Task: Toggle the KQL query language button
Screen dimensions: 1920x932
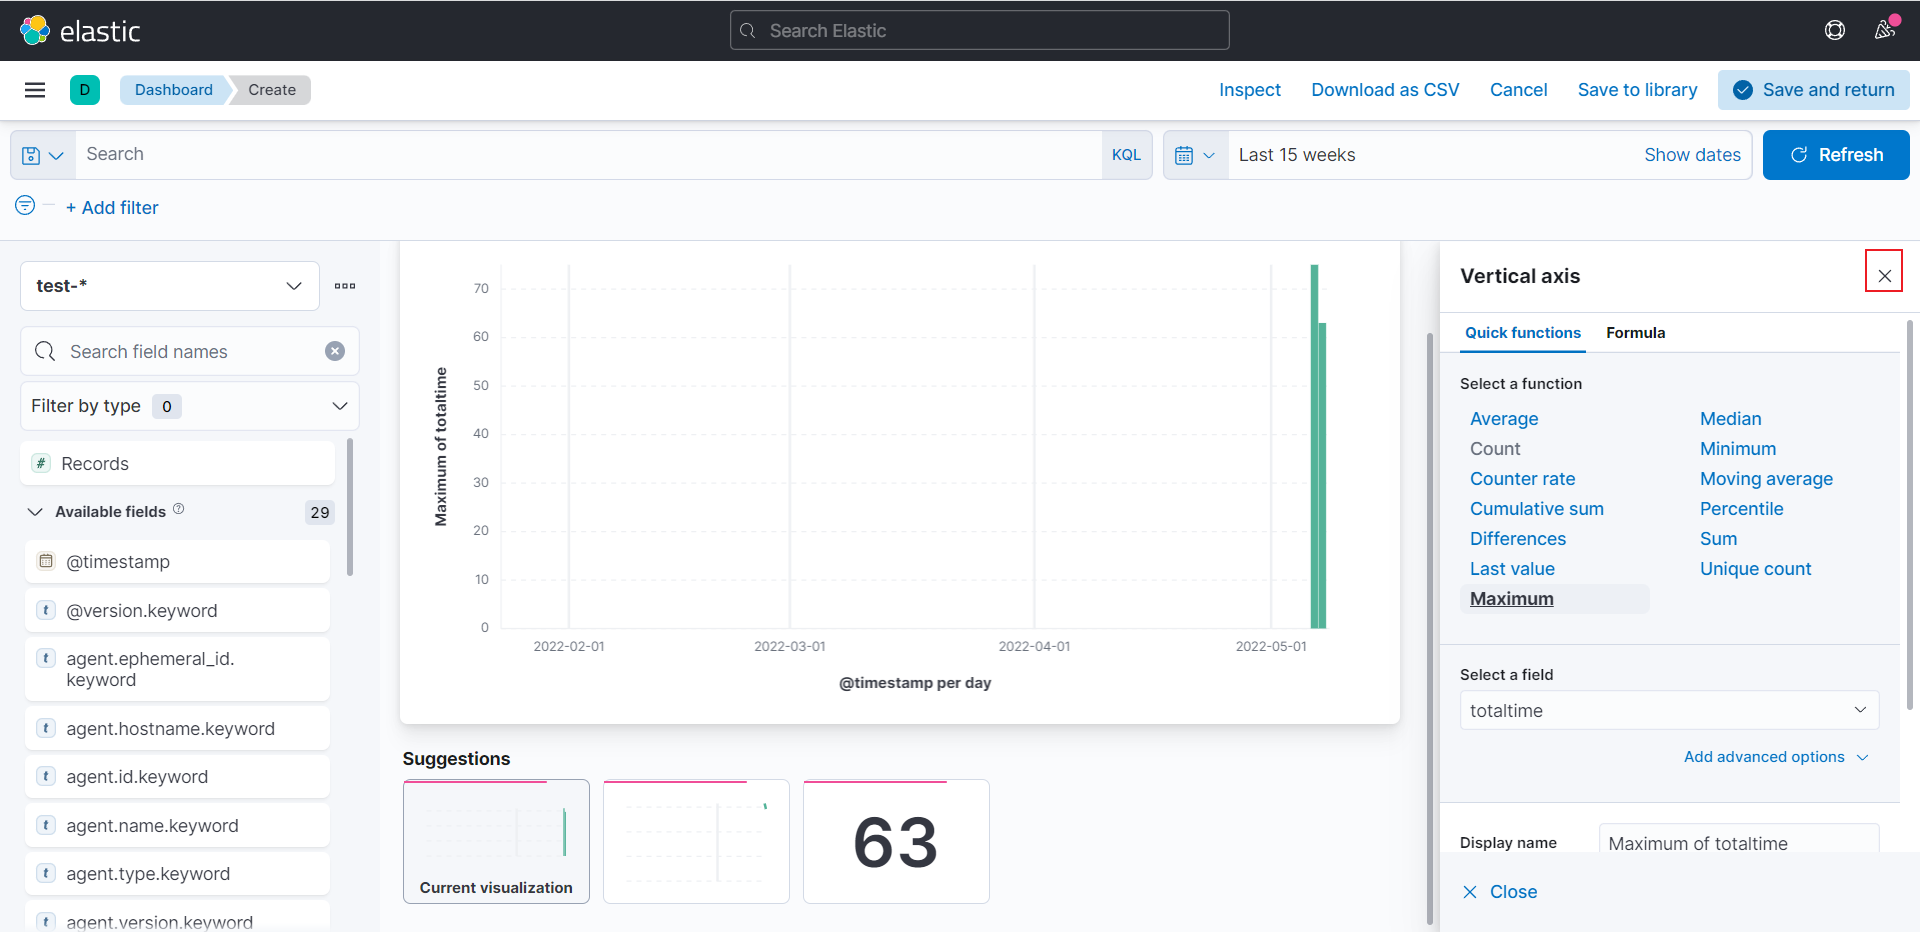Action: [1126, 155]
